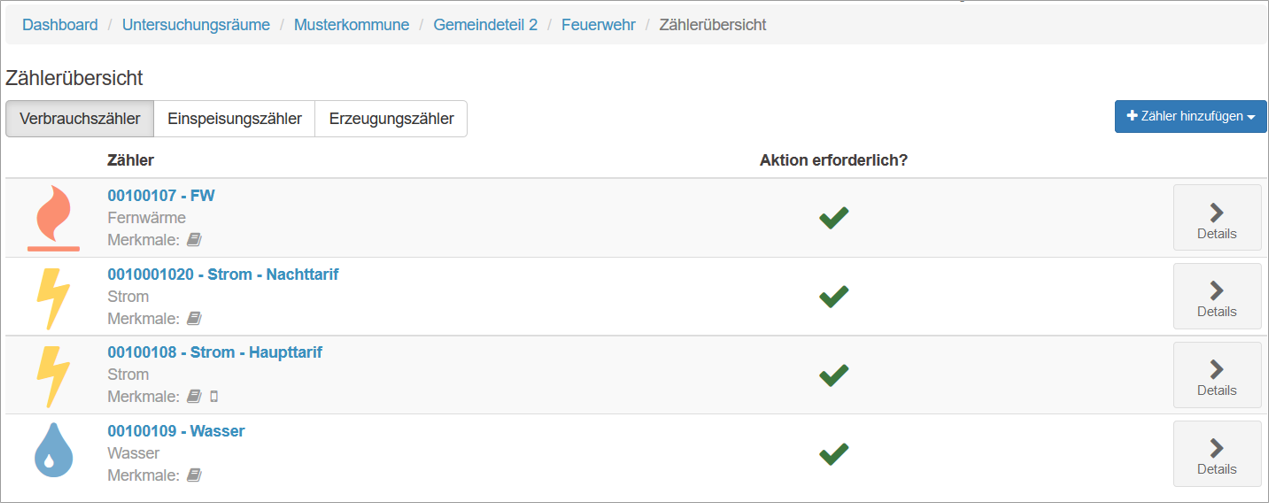Image resolution: width=1269 pixels, height=503 pixels.
Task: Click the lightning icon for Strom Nachttarif
Action: 53,298
